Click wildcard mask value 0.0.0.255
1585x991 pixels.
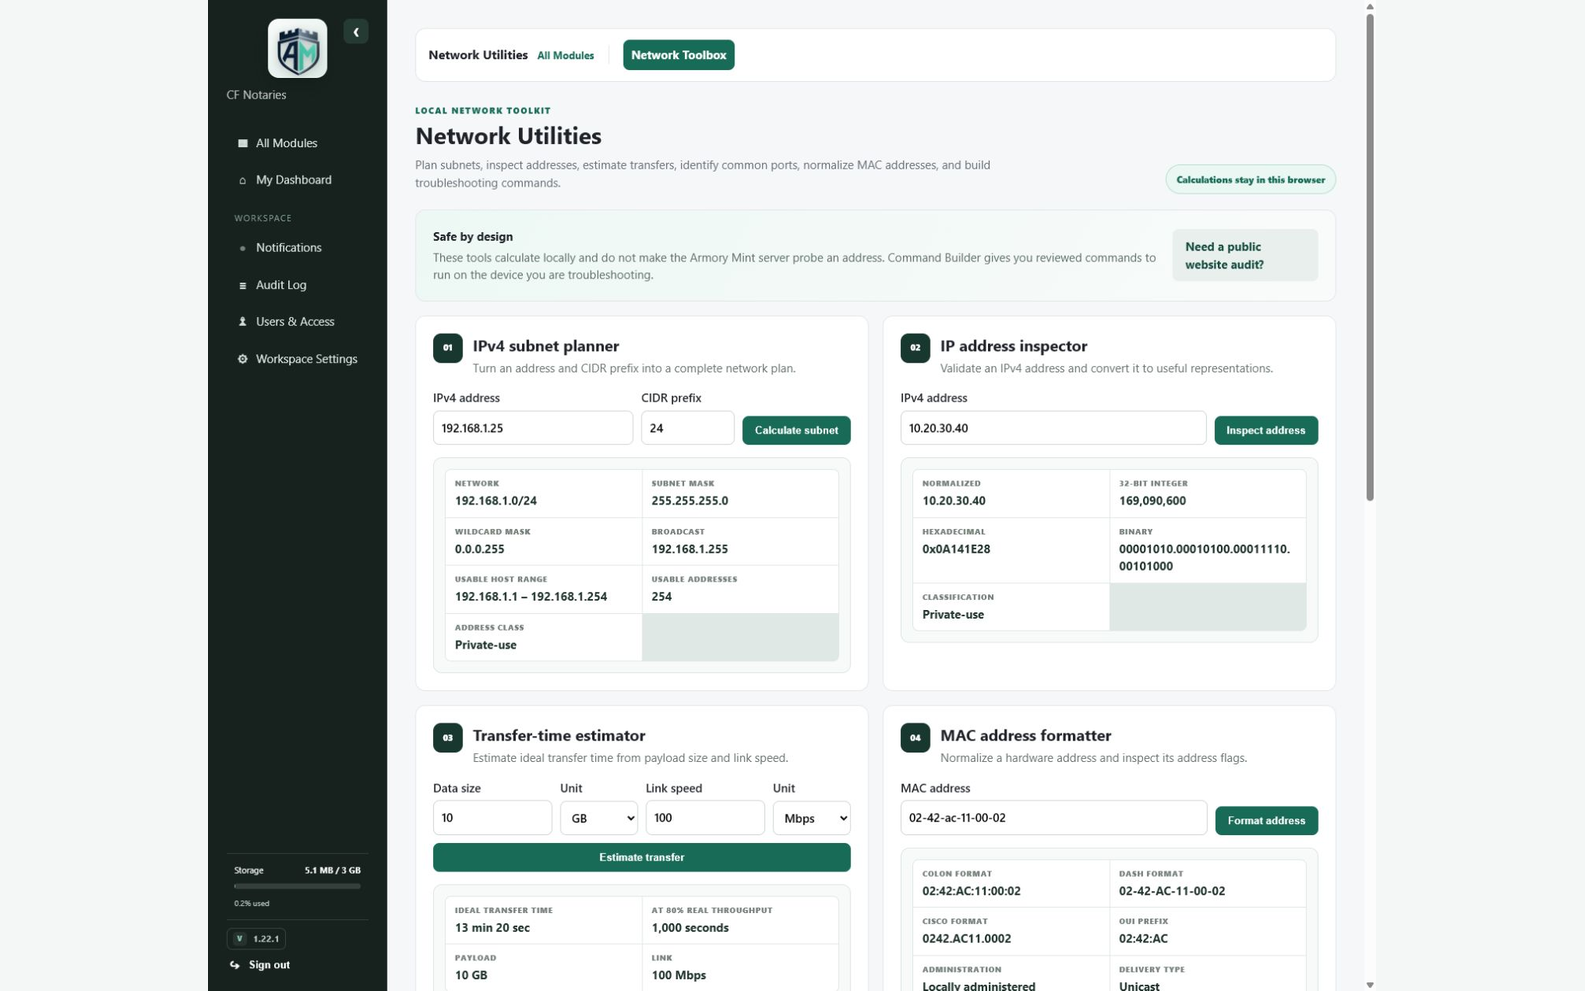[x=480, y=549]
